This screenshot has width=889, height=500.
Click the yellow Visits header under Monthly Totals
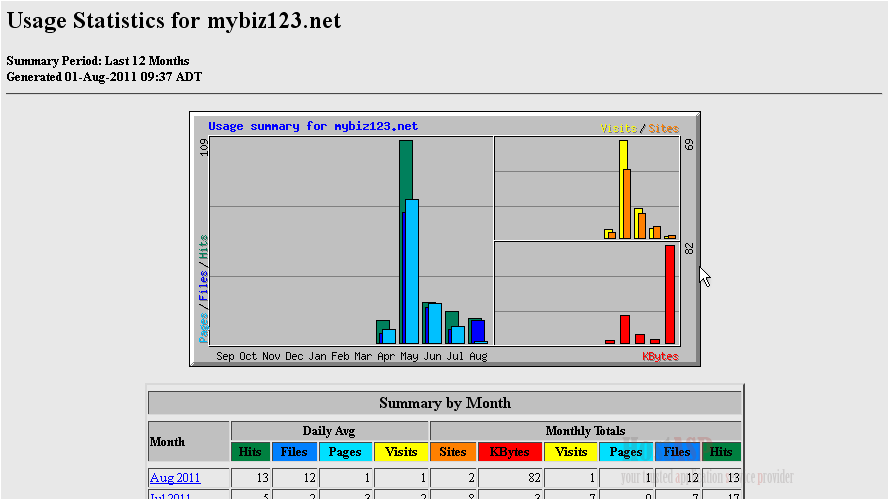571,452
